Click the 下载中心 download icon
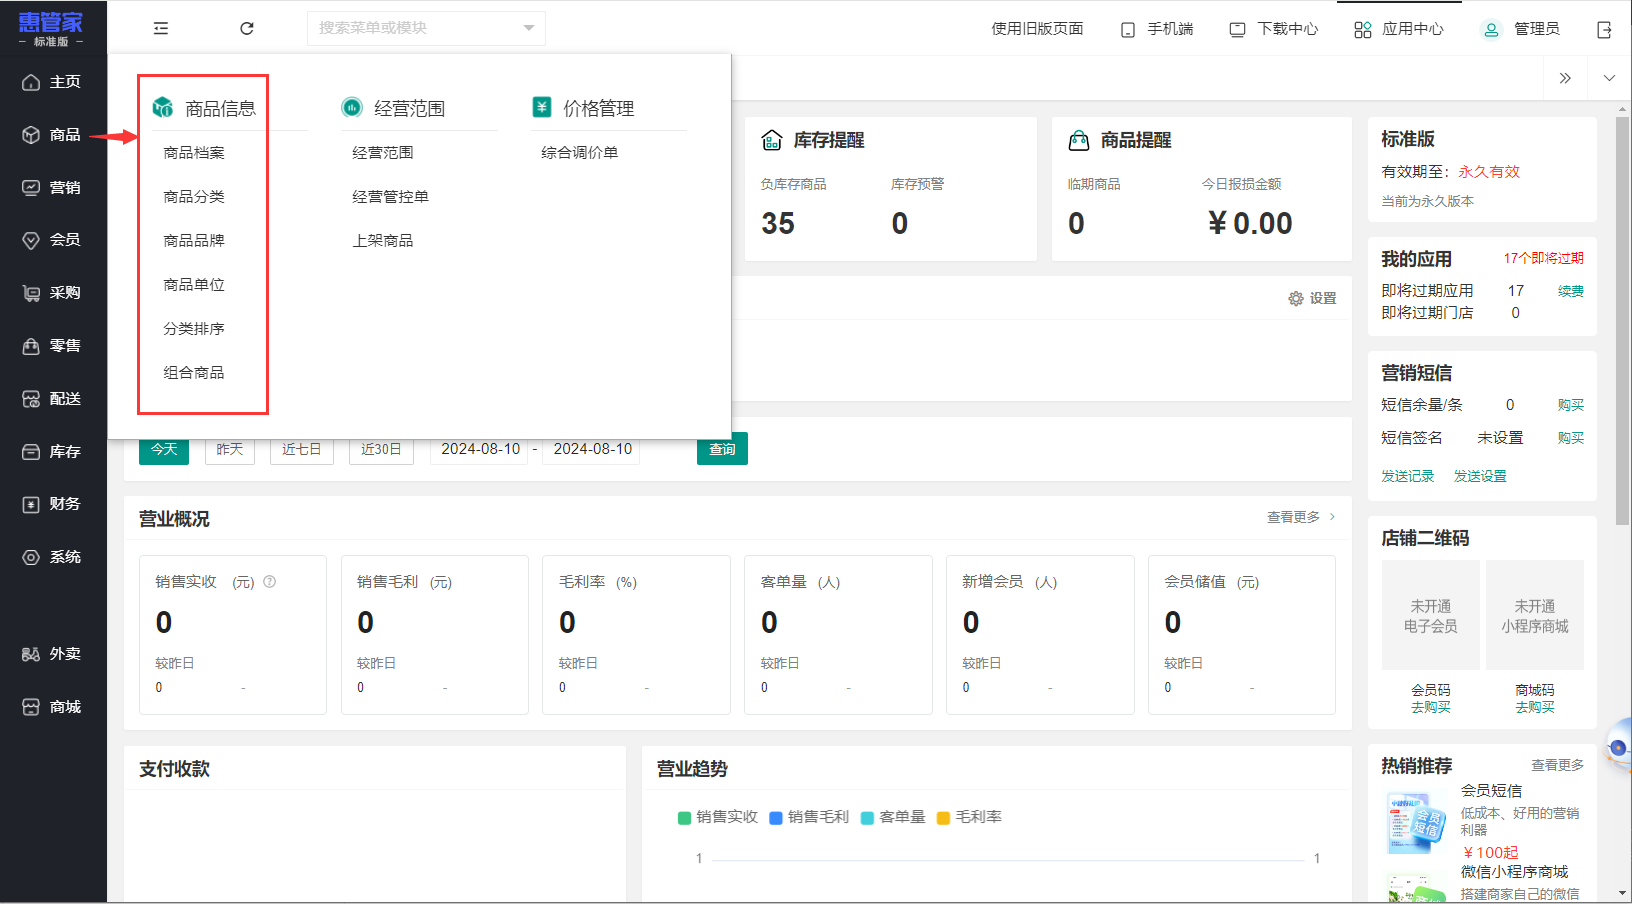Image resolution: width=1632 pixels, height=904 pixels. pyautogui.click(x=1238, y=30)
